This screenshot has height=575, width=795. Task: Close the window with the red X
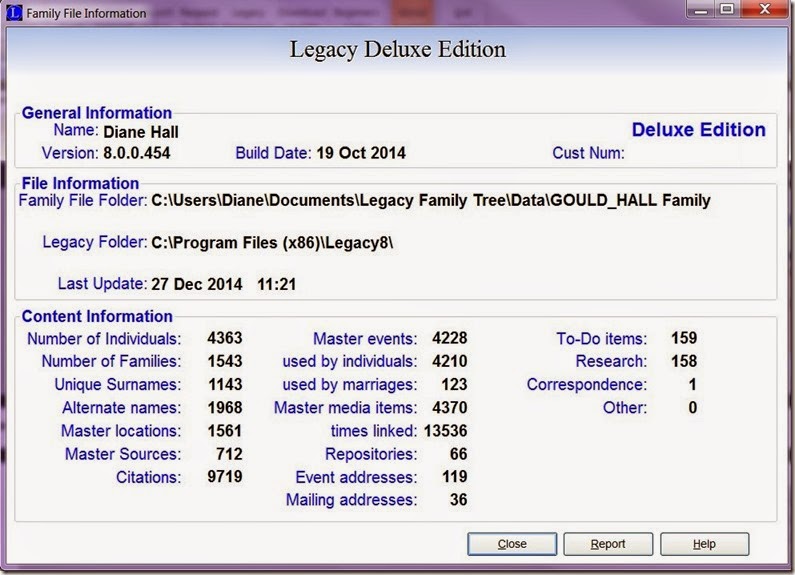click(x=765, y=9)
